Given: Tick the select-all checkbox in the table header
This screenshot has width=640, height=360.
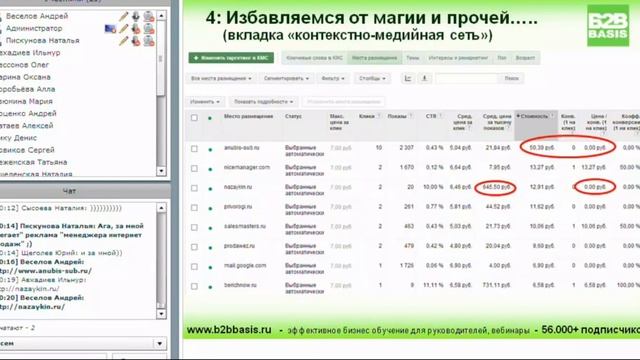Looking at the screenshot, I should pos(194,118).
